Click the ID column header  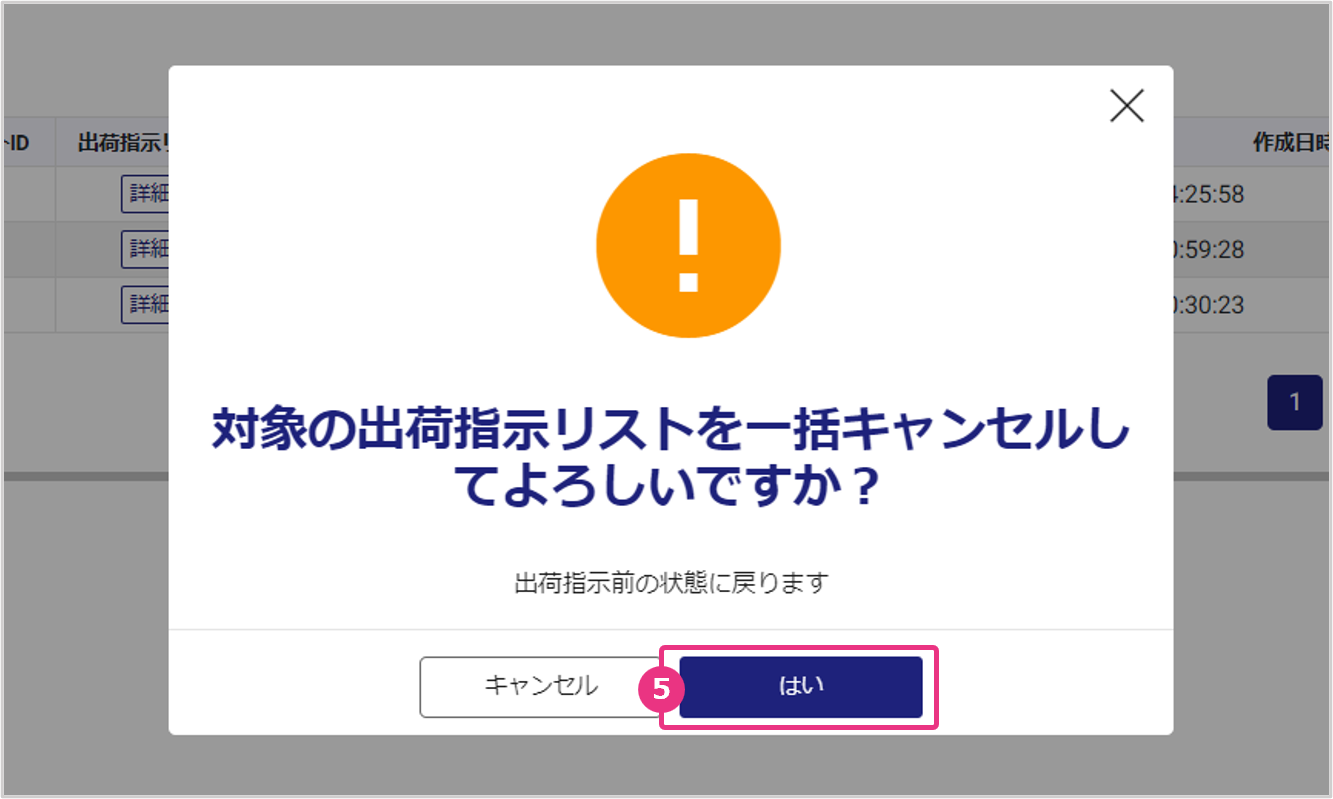pos(16,144)
